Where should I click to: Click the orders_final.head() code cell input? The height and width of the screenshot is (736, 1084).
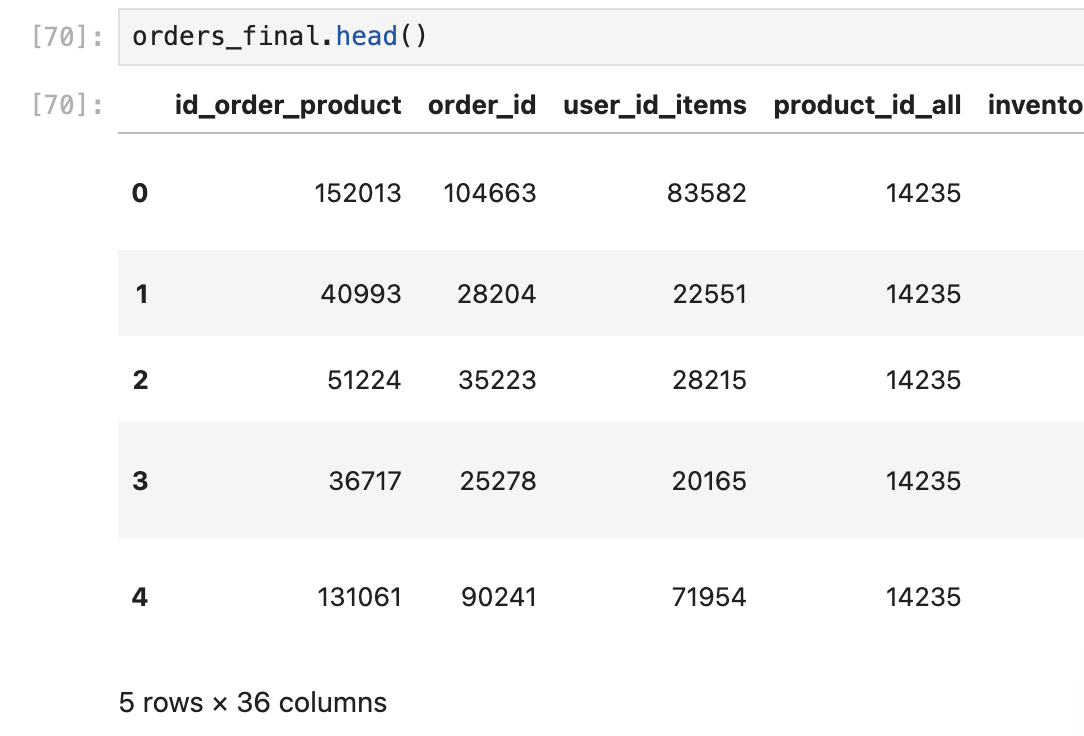(x=600, y=37)
